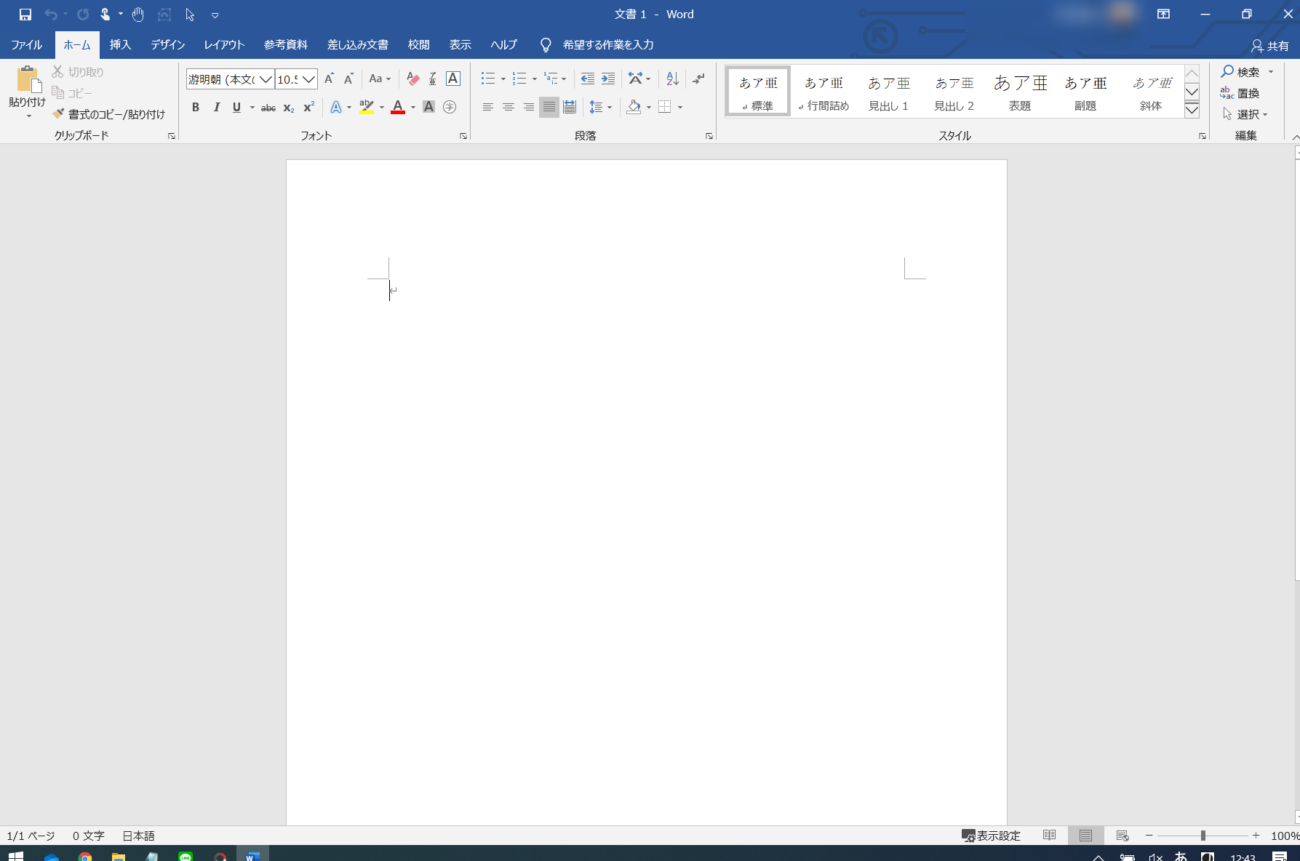The image size is (1300, 861).
Task: Toggle Bold formatting
Action: 195,107
